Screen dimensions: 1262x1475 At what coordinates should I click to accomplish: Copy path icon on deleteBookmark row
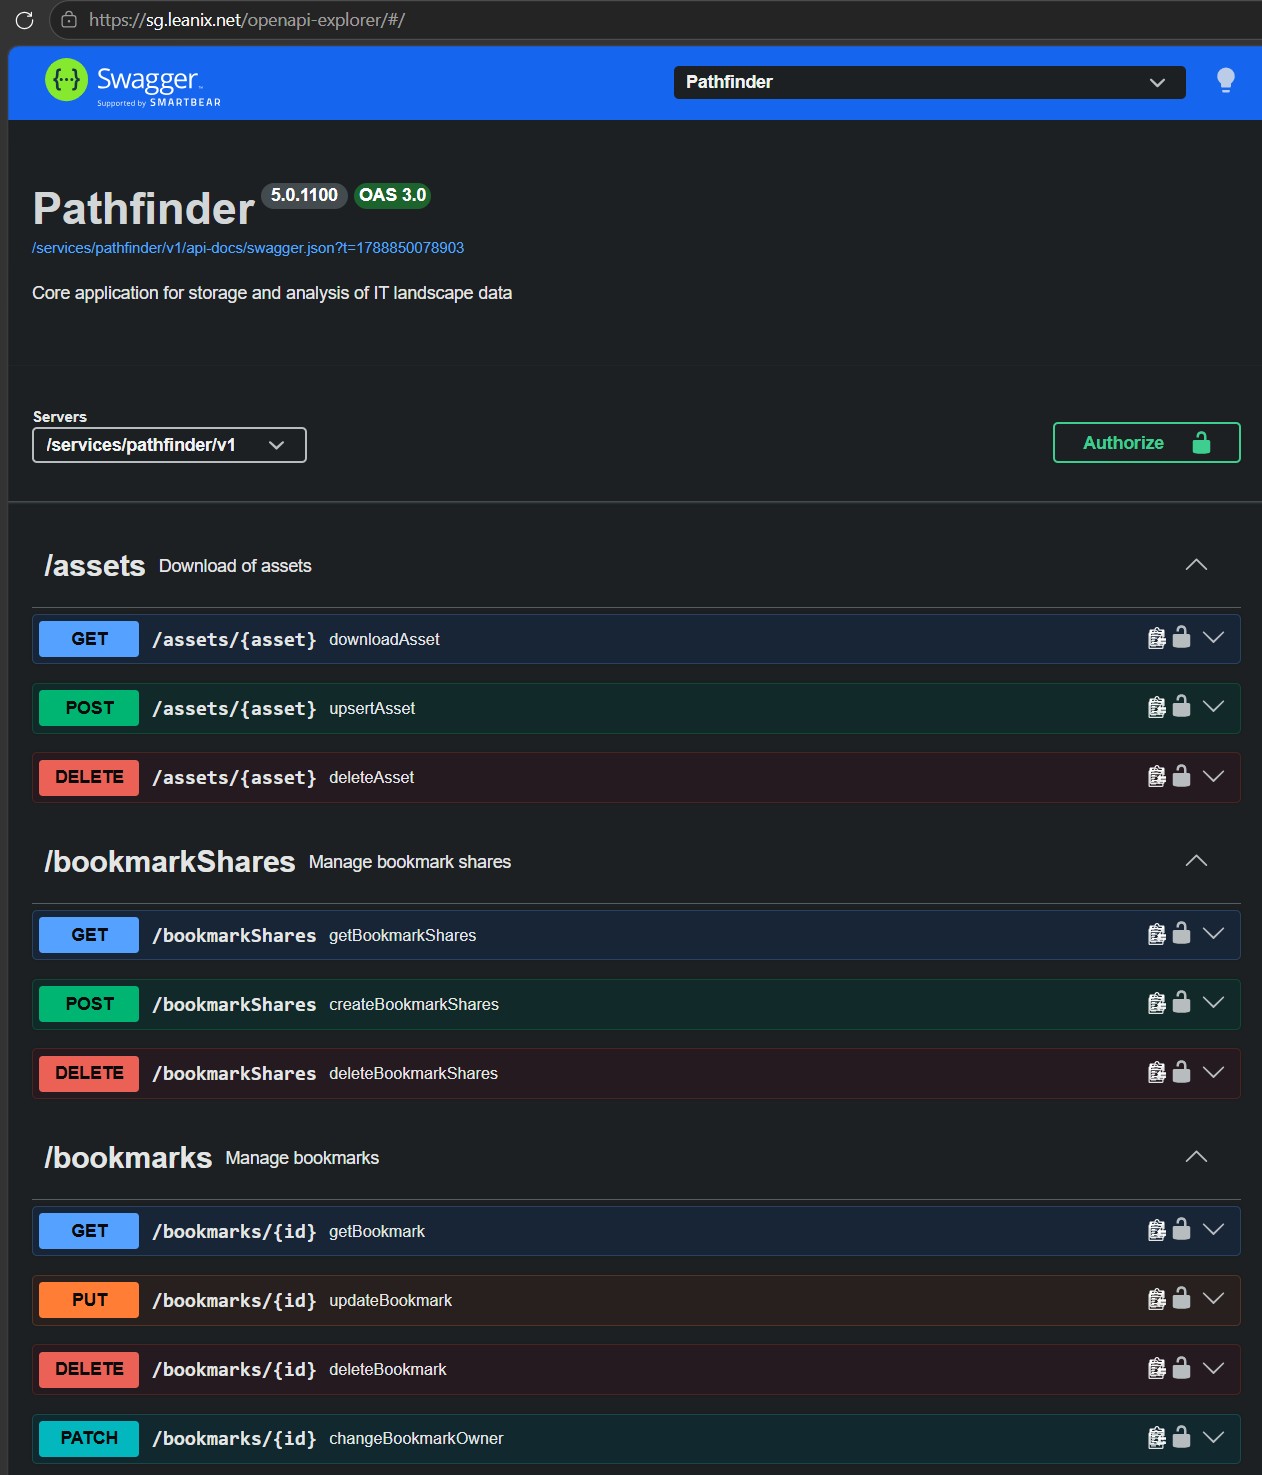(x=1156, y=1368)
